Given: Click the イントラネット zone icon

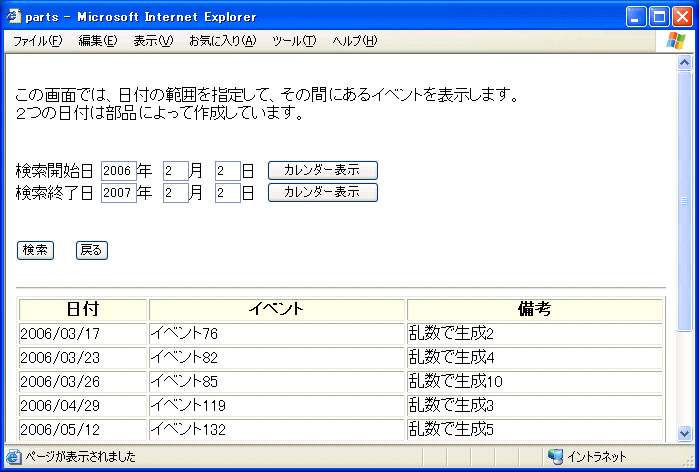Looking at the screenshot, I should 555,456.
